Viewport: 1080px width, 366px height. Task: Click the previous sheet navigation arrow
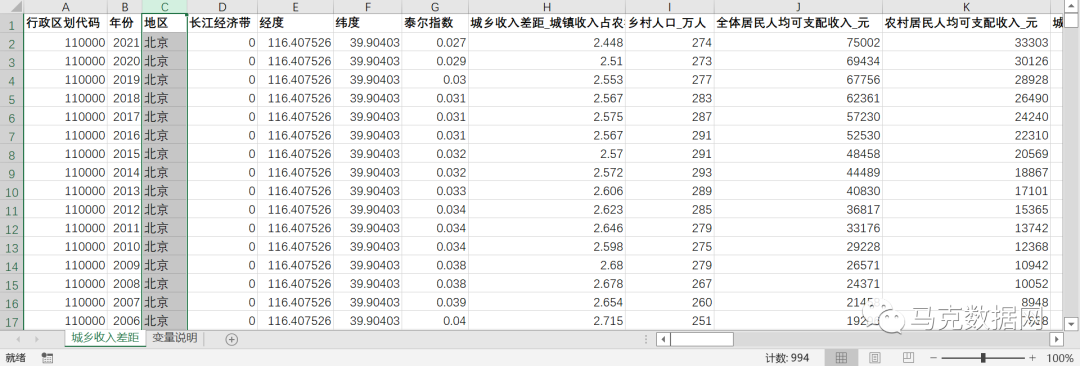click(x=19, y=339)
